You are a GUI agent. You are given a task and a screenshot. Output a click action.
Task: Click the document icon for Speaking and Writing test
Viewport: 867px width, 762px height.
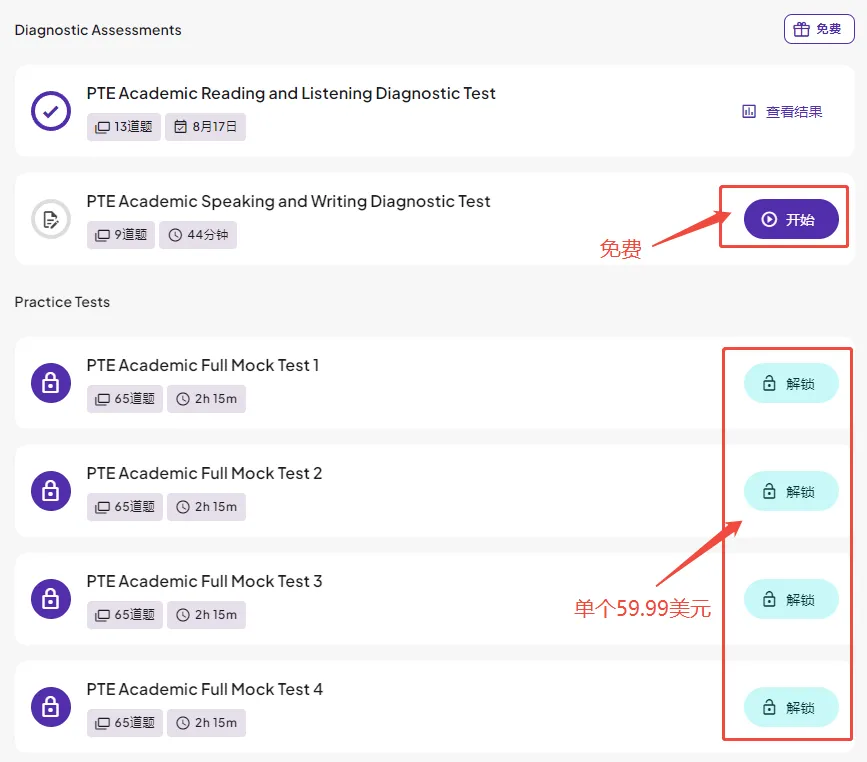(51, 219)
